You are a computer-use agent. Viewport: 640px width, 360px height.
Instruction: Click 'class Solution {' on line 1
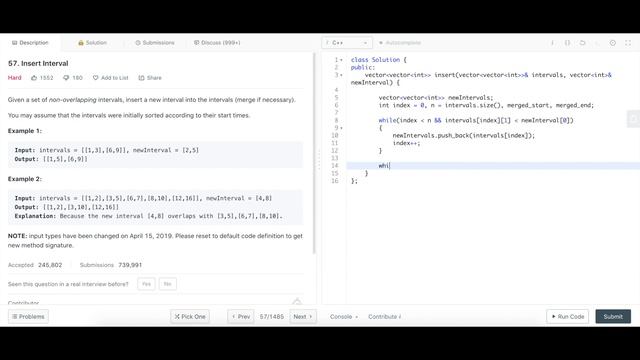[x=378, y=60]
